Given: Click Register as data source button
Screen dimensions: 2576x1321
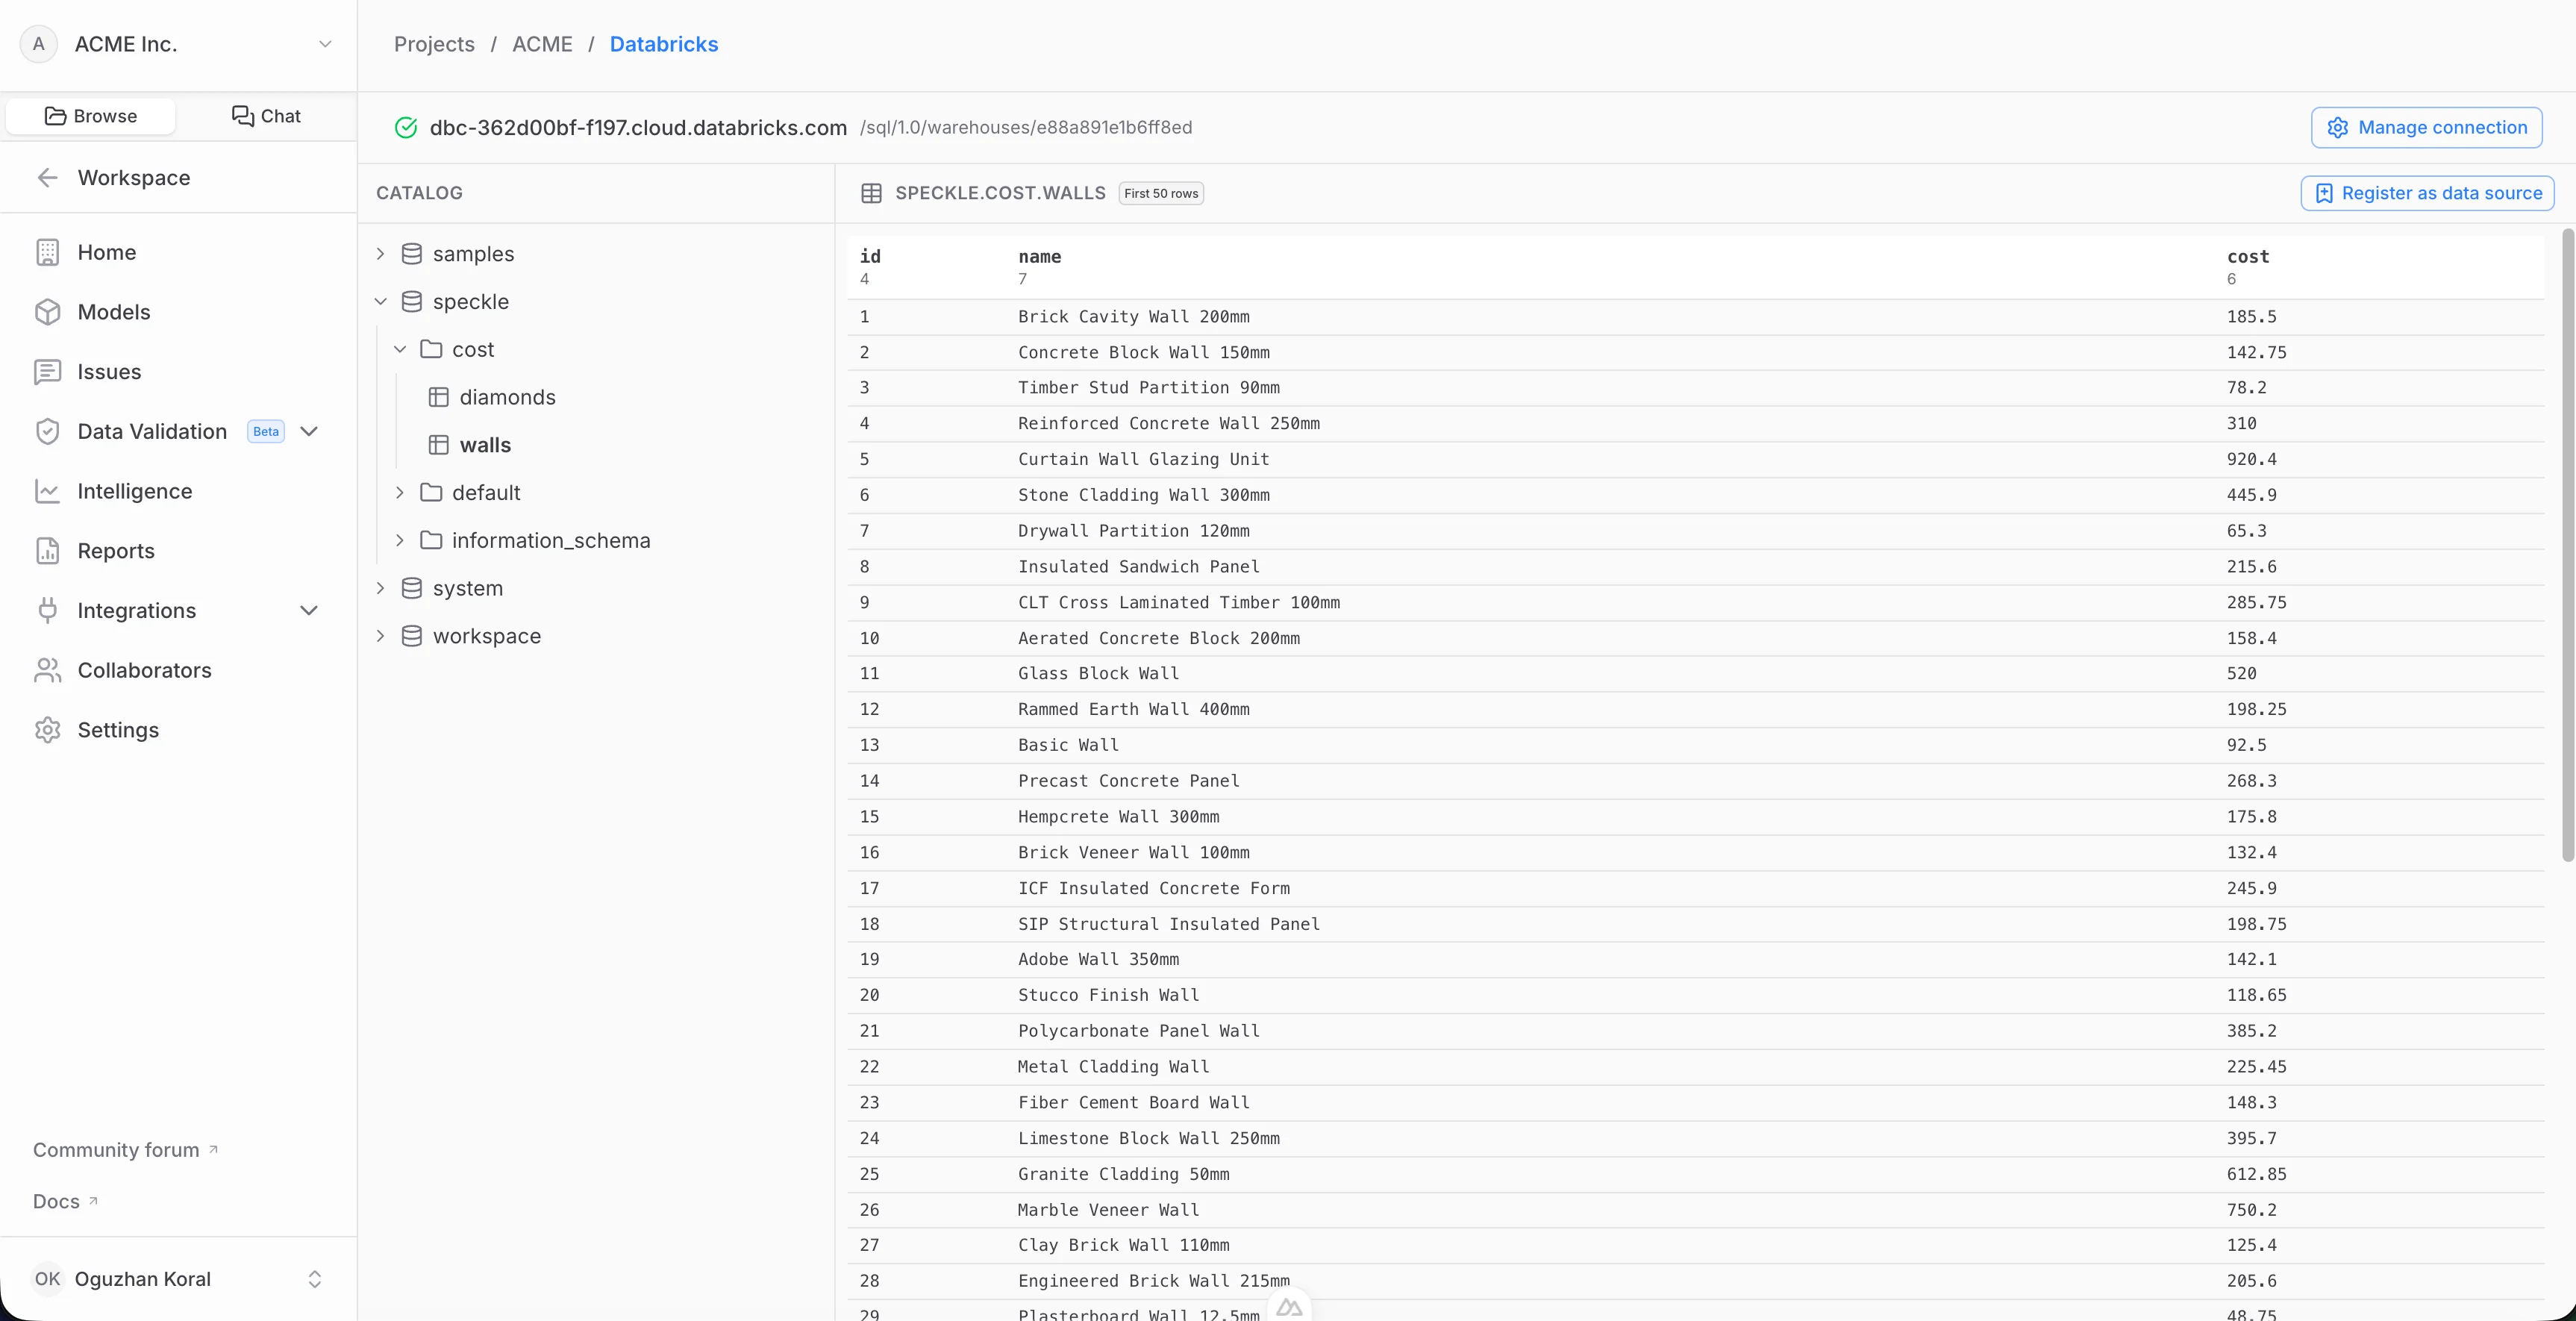Looking at the screenshot, I should click(x=2427, y=193).
